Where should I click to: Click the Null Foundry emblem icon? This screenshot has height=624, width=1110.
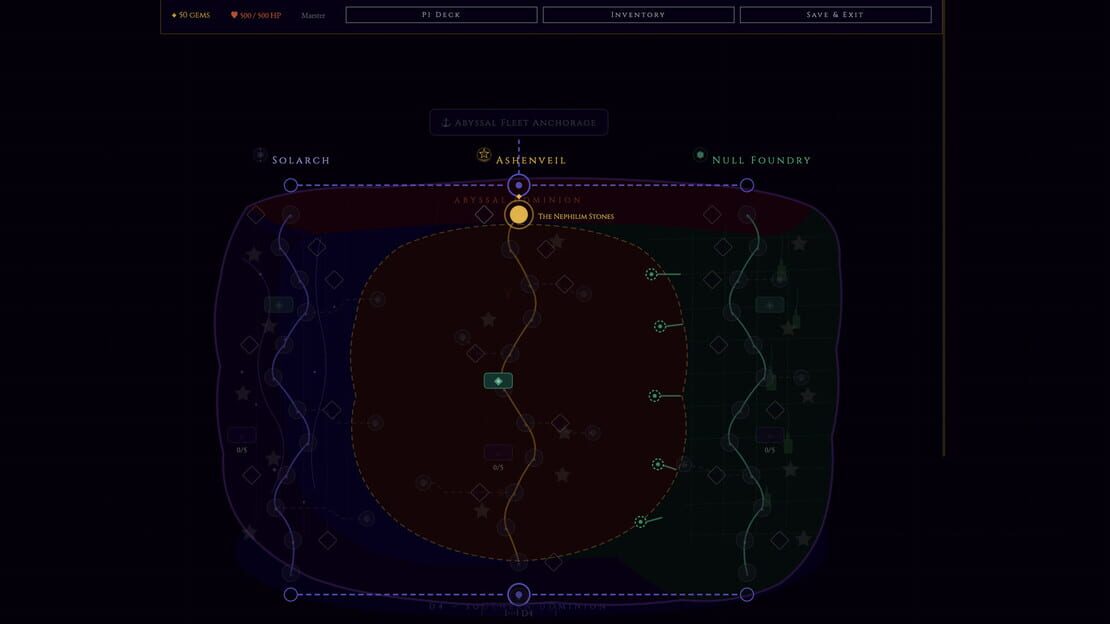[699, 155]
